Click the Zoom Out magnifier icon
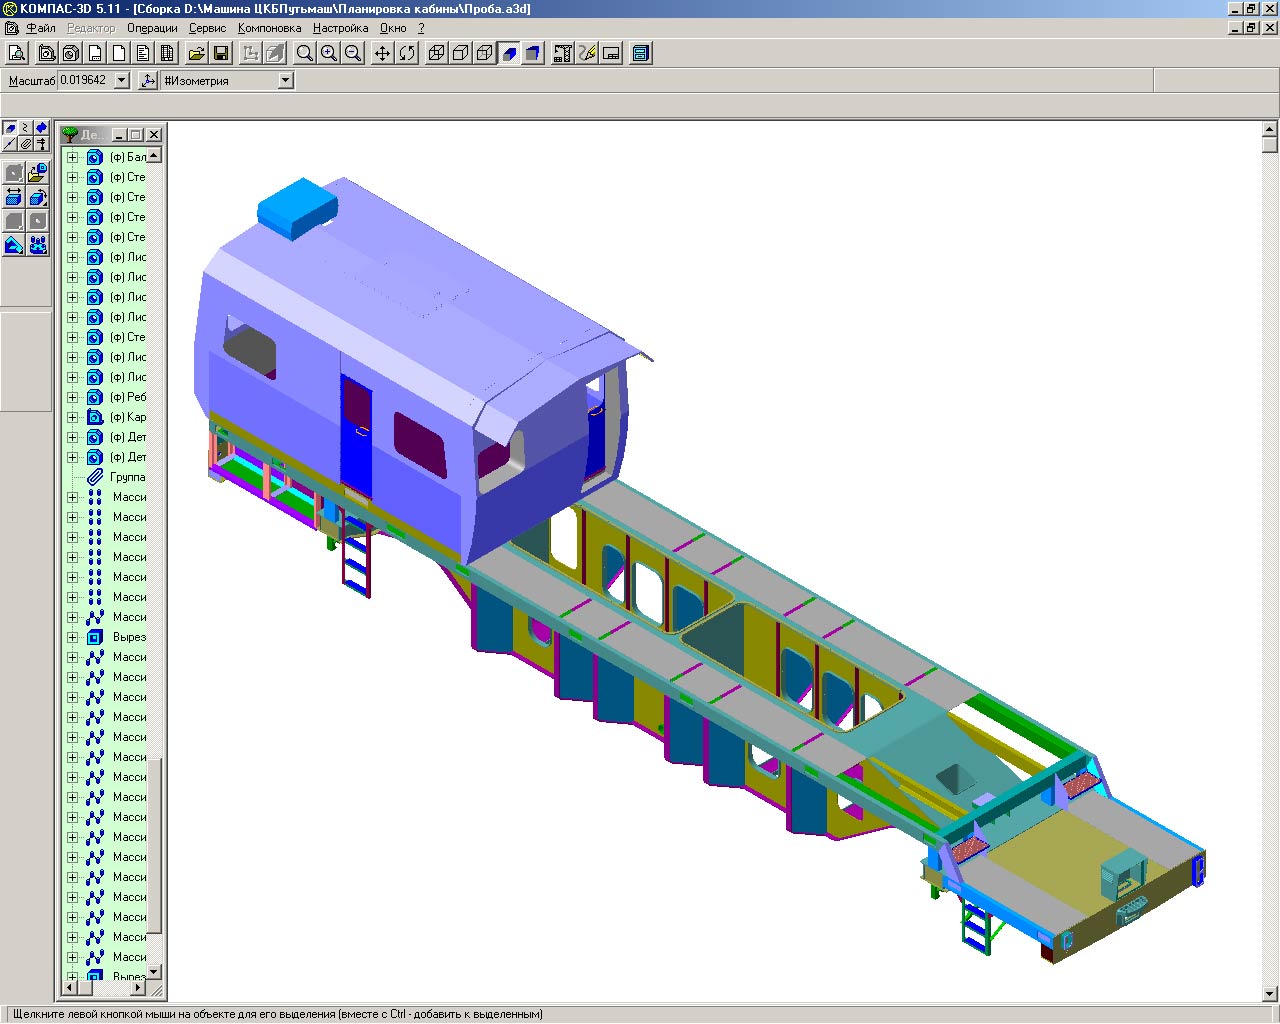1280x1024 pixels. pos(353,53)
